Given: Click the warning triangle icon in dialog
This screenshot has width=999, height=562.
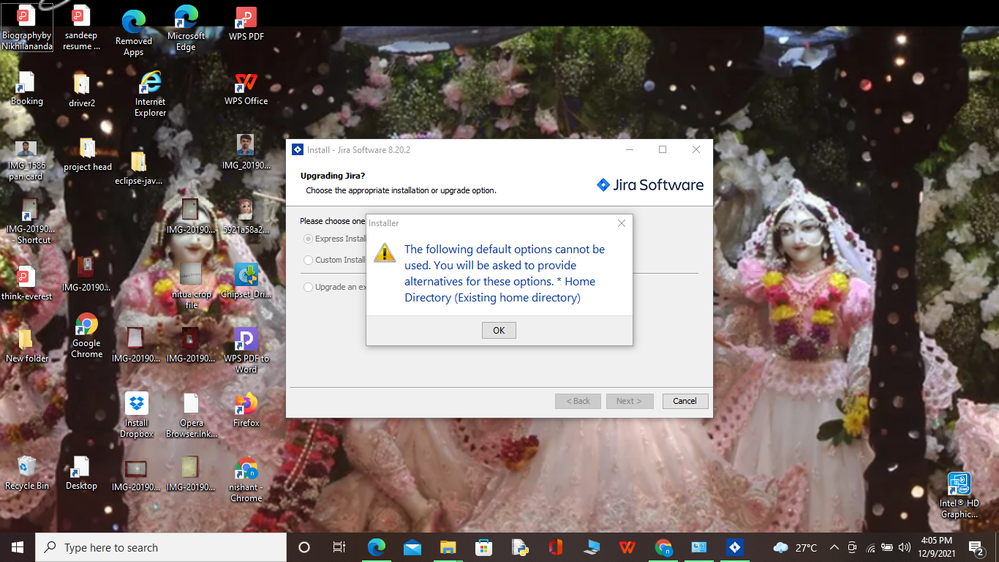Looking at the screenshot, I should coord(384,252).
